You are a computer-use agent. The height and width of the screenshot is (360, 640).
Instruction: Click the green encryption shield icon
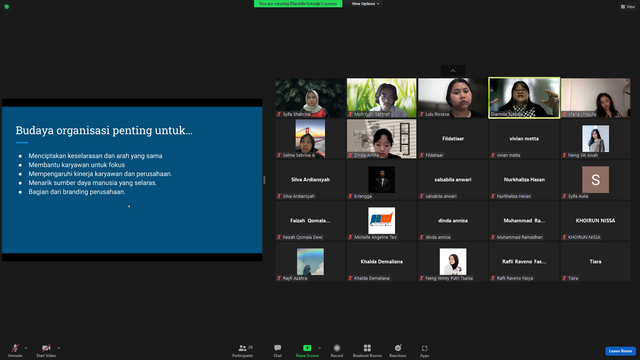(x=7, y=7)
